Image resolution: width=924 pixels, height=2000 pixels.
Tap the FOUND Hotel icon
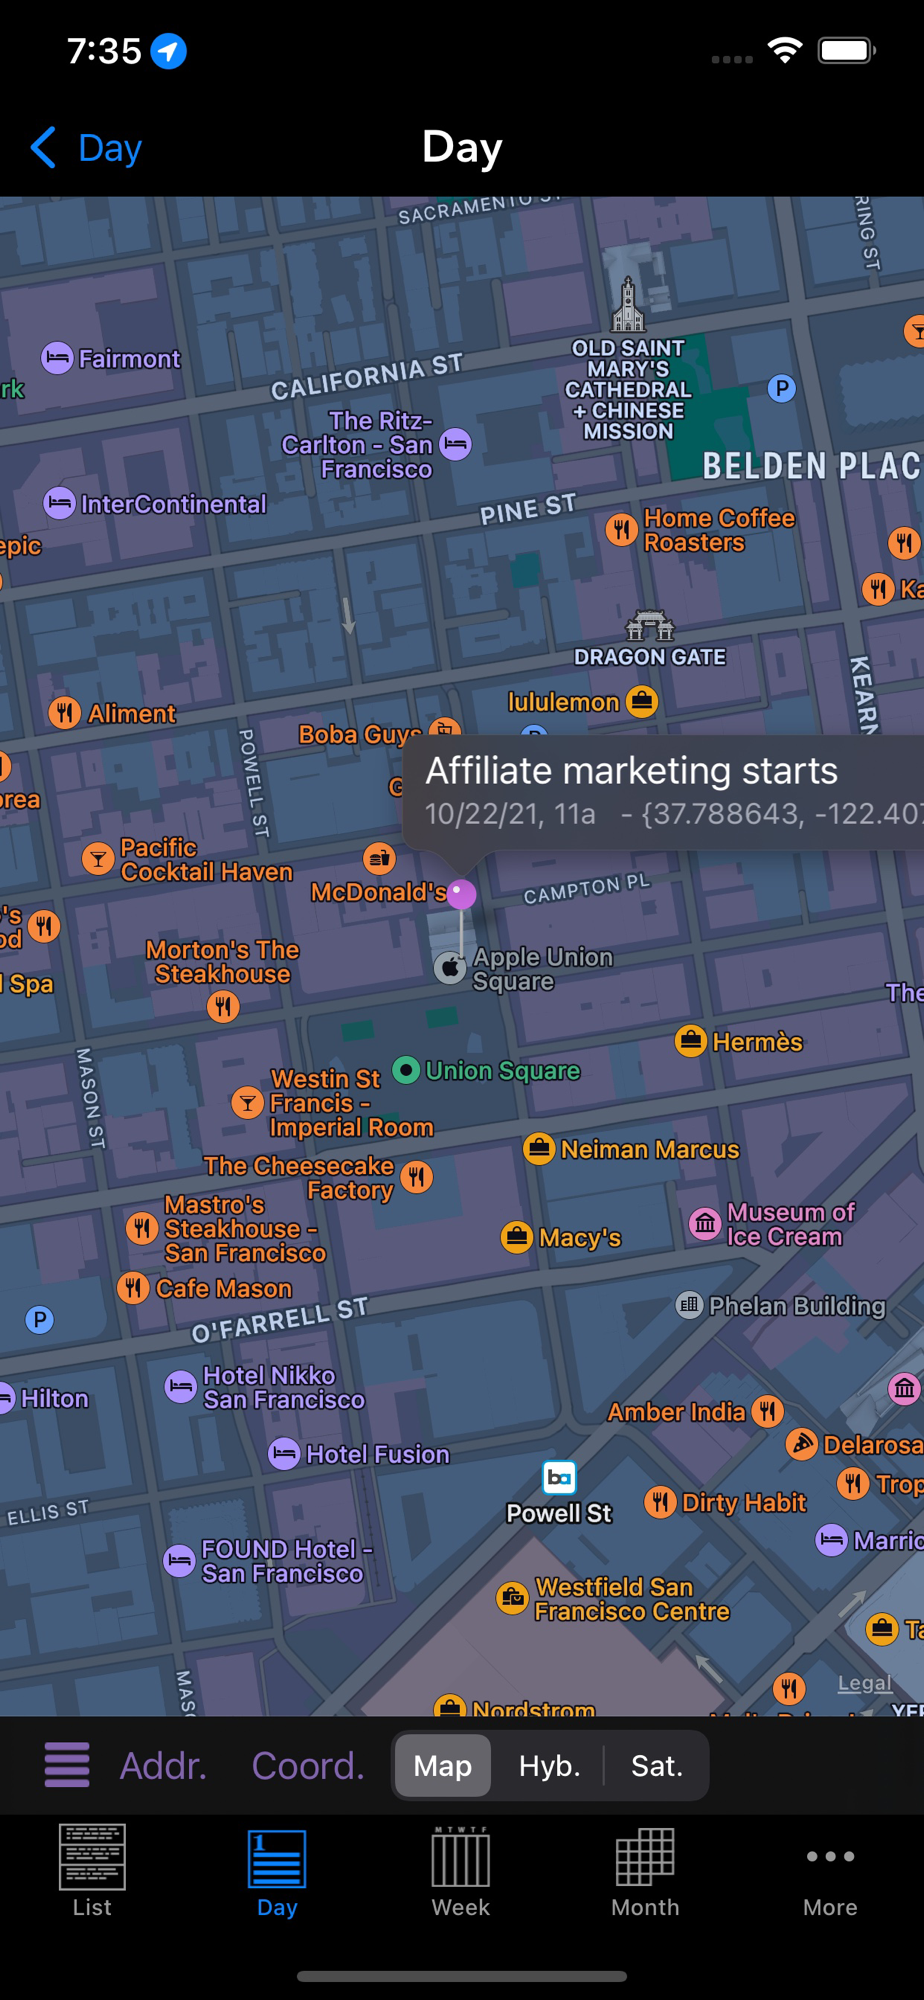click(179, 1560)
